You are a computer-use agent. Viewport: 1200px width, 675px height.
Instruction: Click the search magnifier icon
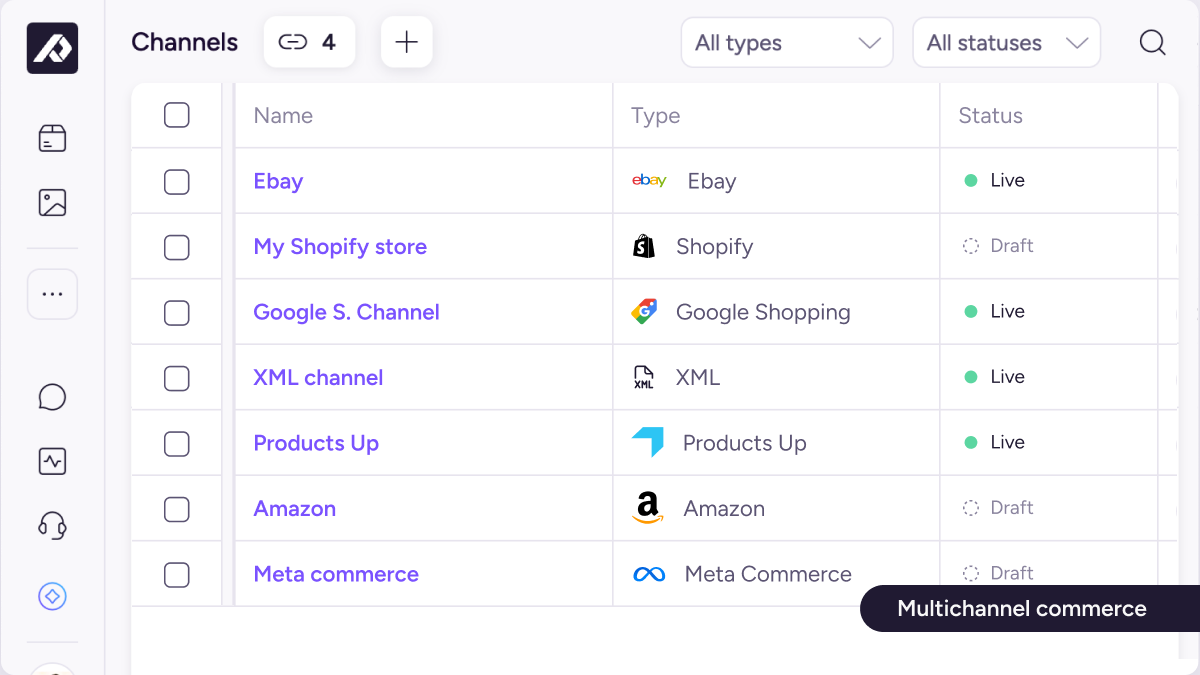(1153, 43)
